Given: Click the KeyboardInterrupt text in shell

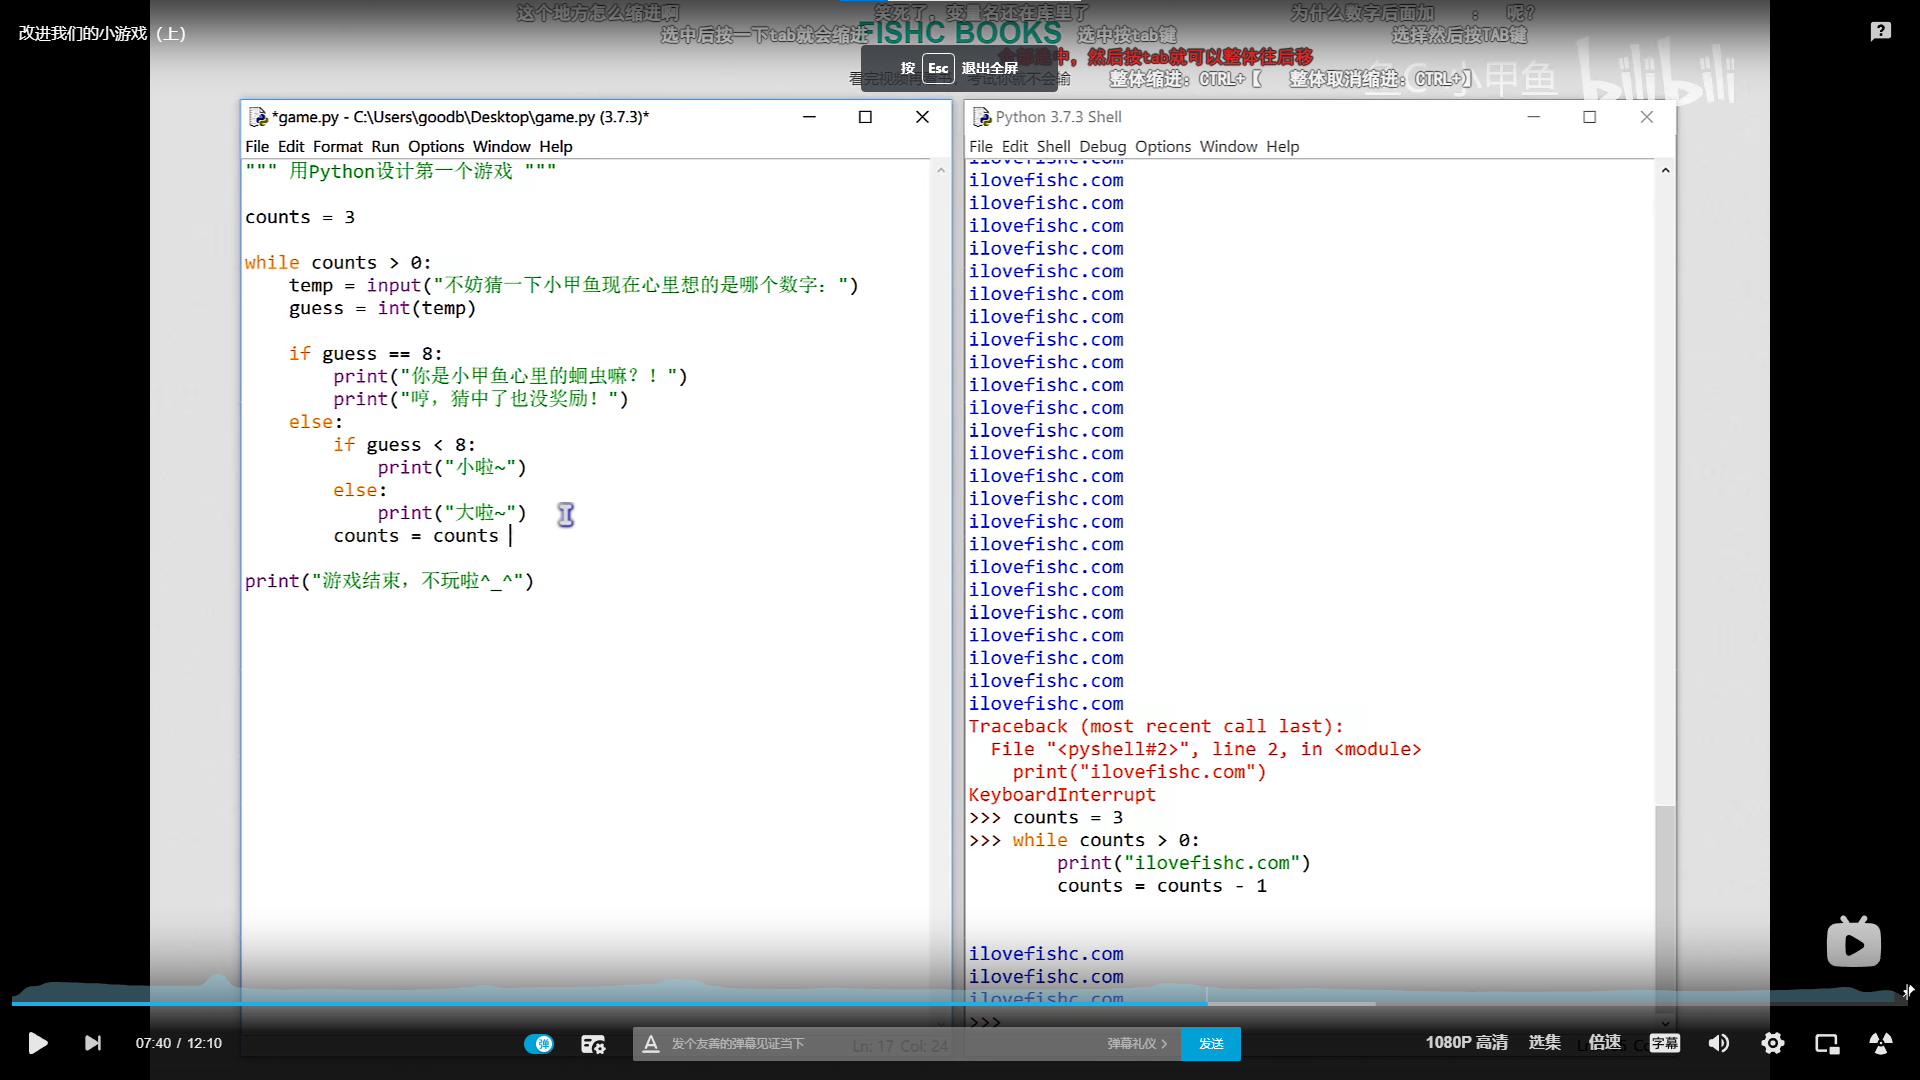Looking at the screenshot, I should pos(1062,794).
